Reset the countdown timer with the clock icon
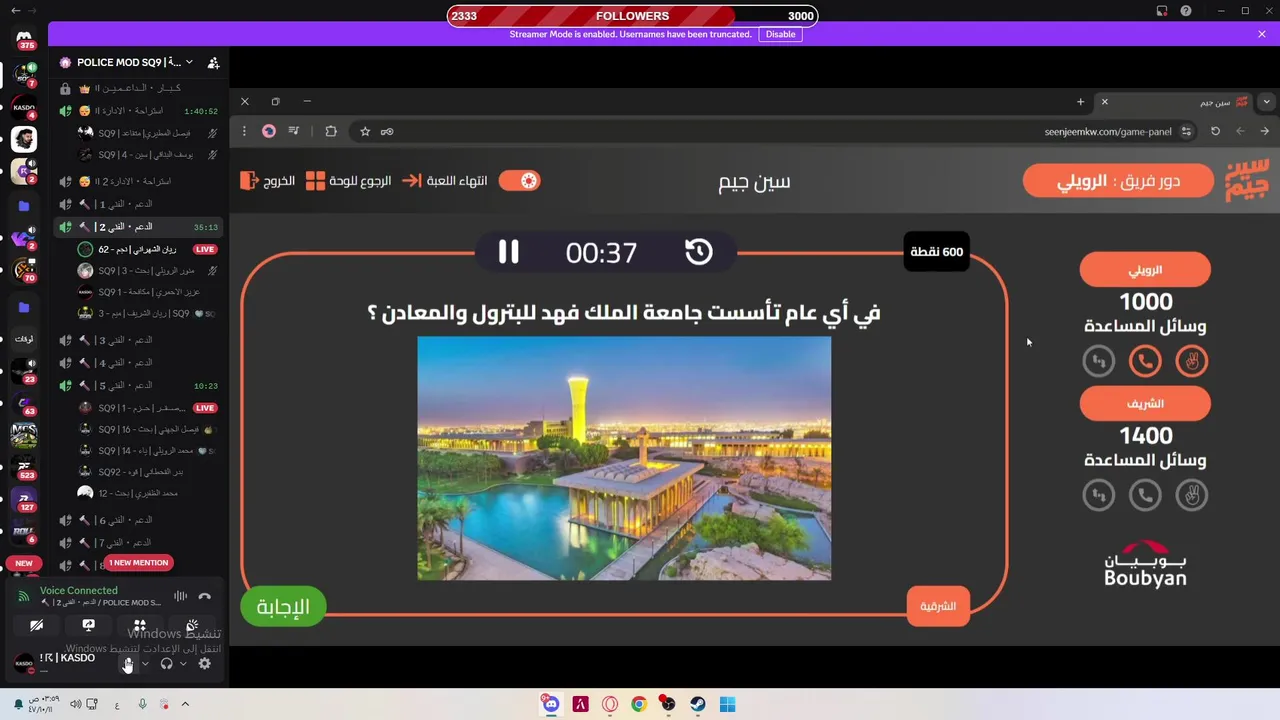This screenshot has height=720, width=1280. (x=698, y=252)
